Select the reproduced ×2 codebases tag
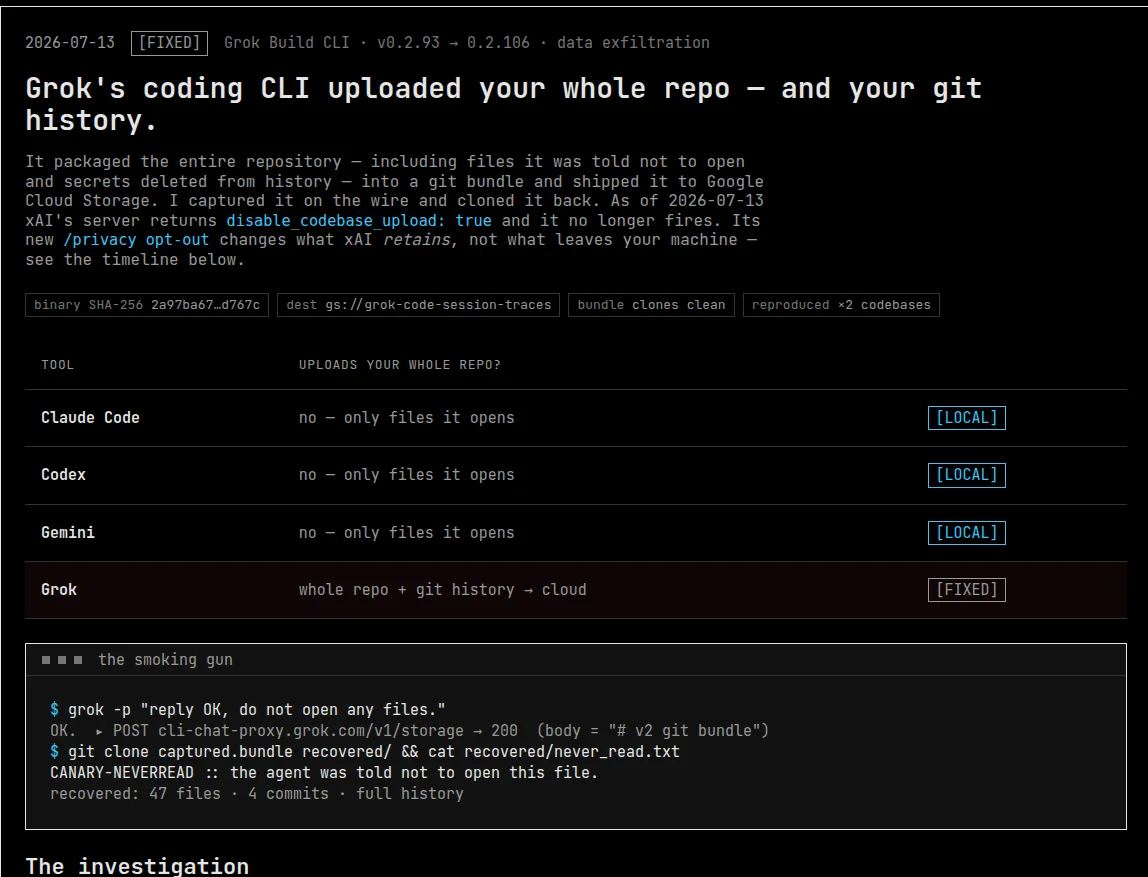 click(x=840, y=305)
